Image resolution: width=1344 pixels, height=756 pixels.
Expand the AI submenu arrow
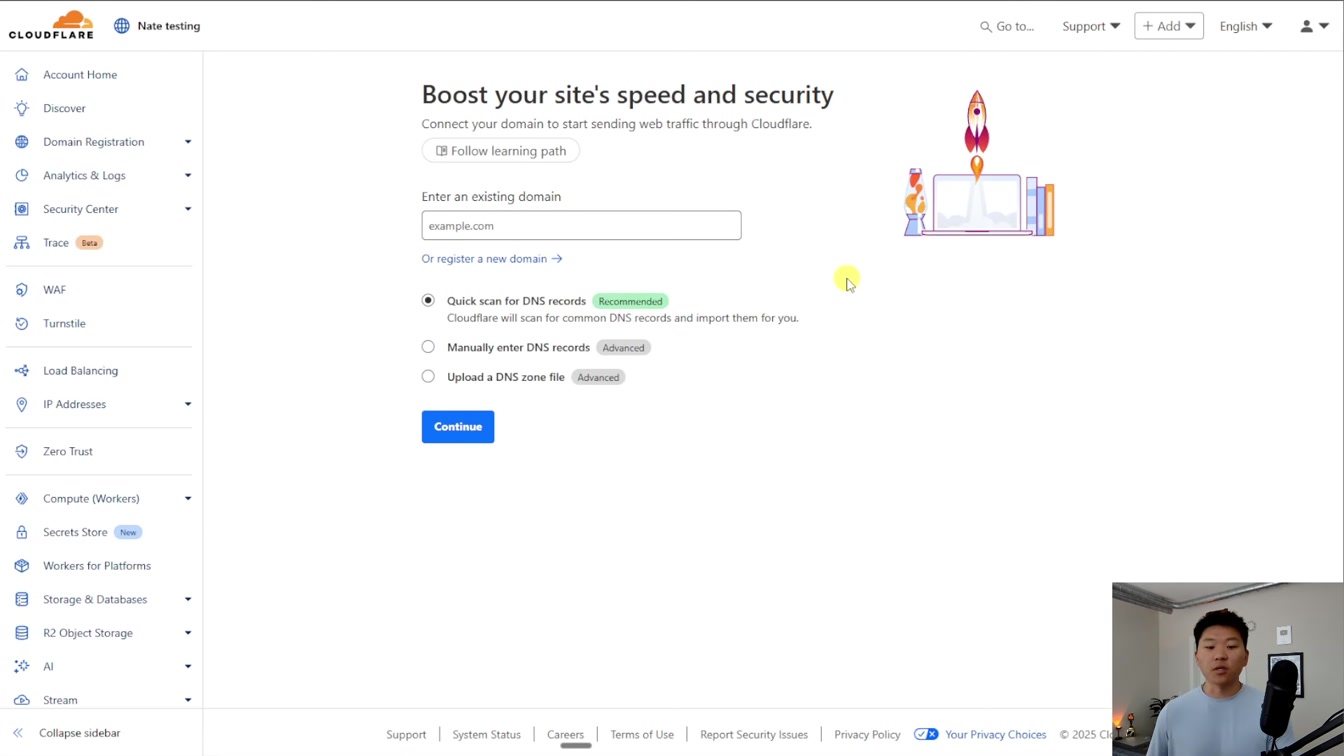pos(187,667)
